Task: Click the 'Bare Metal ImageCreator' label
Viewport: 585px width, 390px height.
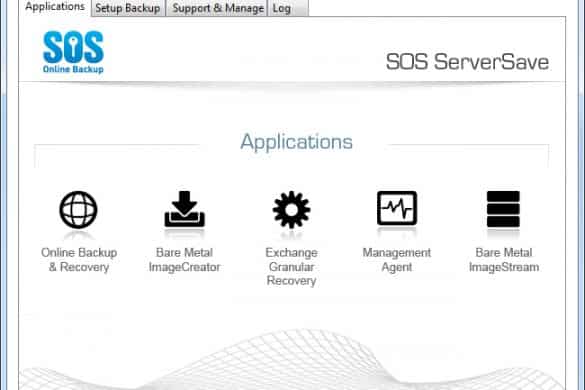Action: click(x=184, y=260)
